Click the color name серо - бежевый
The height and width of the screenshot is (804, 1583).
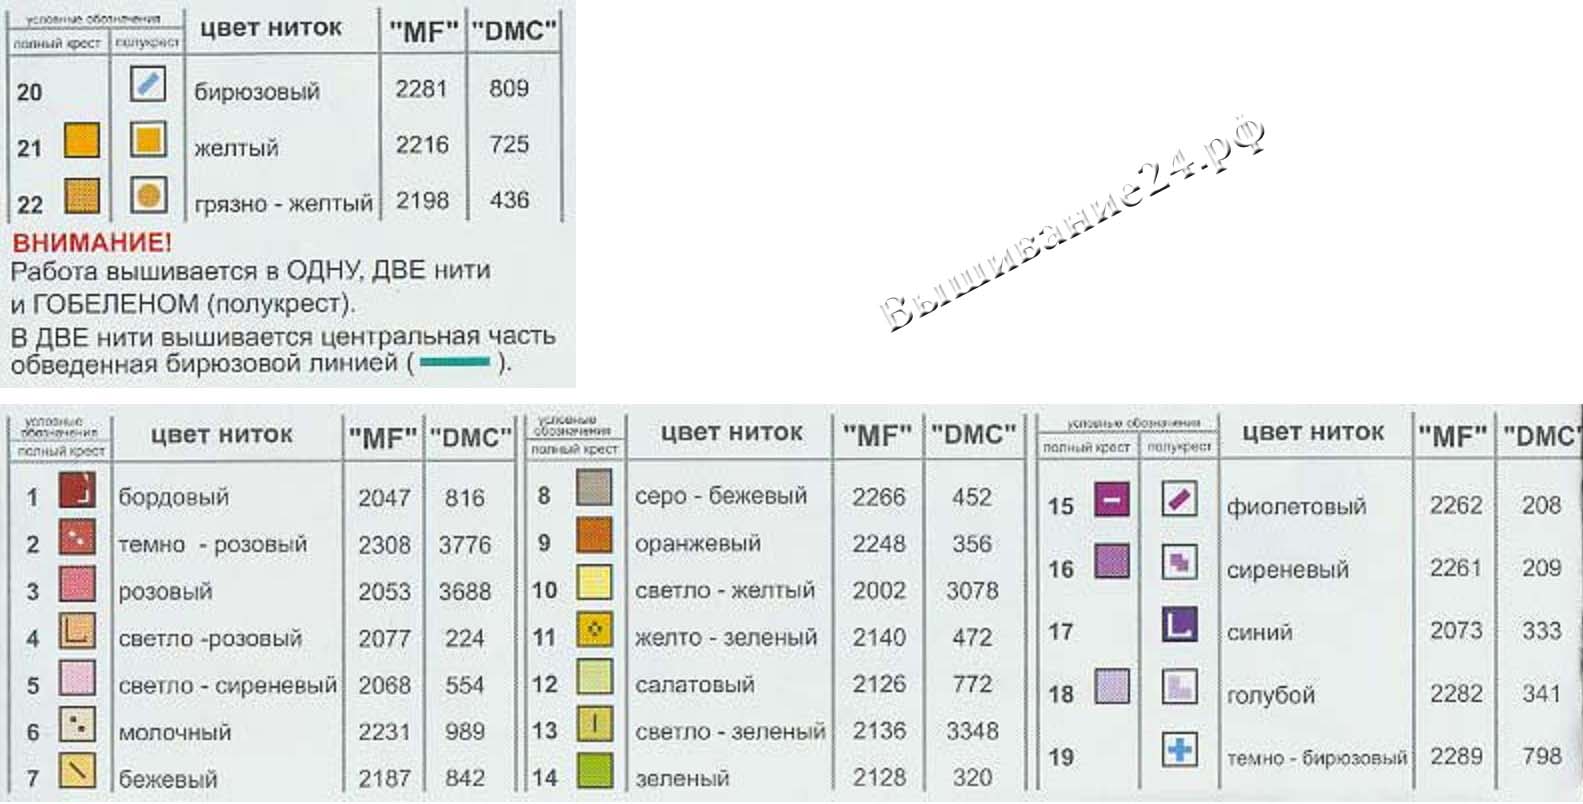[721, 496]
